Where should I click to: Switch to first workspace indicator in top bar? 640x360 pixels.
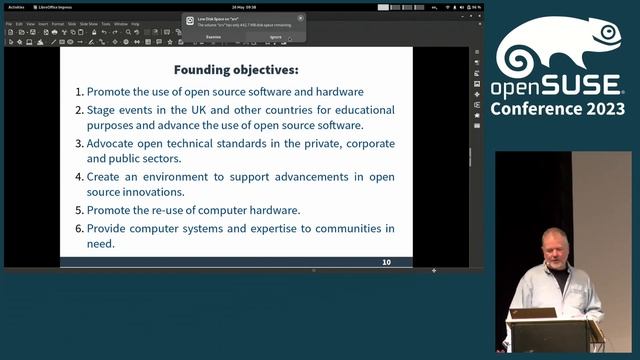click(x=383, y=7)
